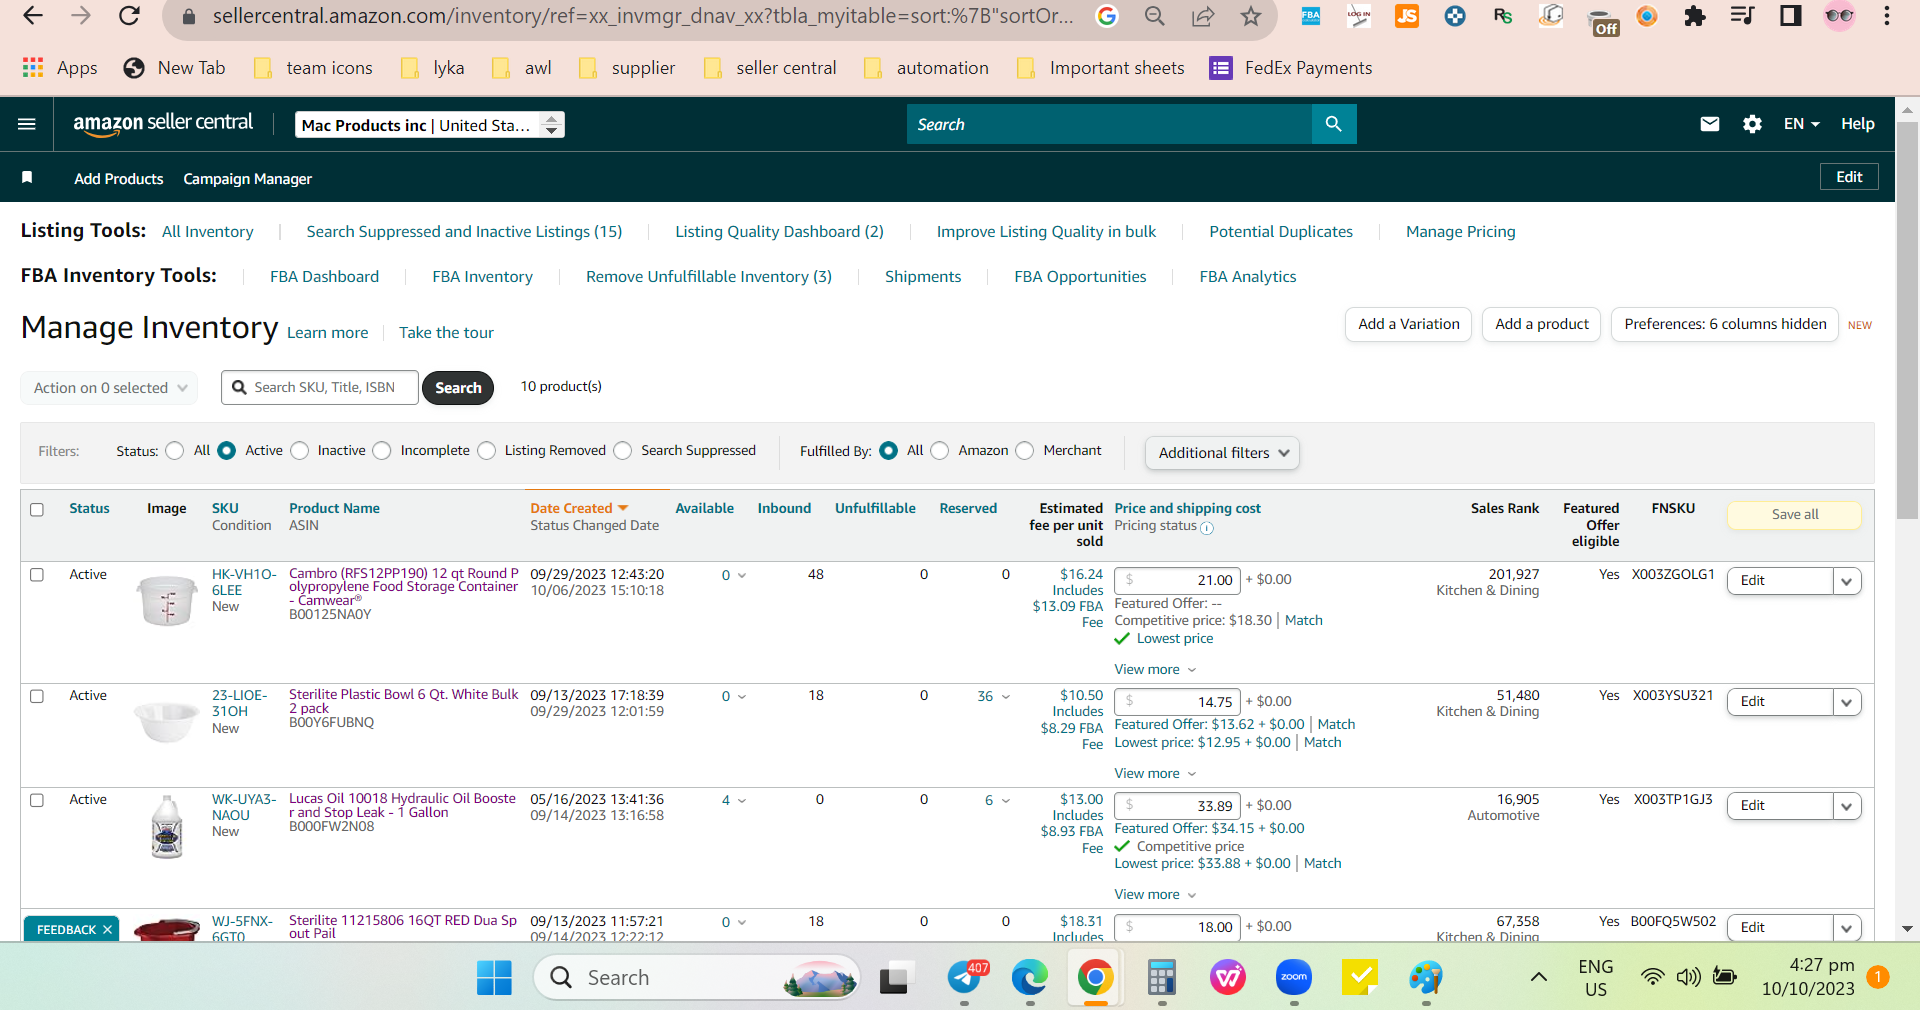Share this page with the share icon

(x=1202, y=16)
